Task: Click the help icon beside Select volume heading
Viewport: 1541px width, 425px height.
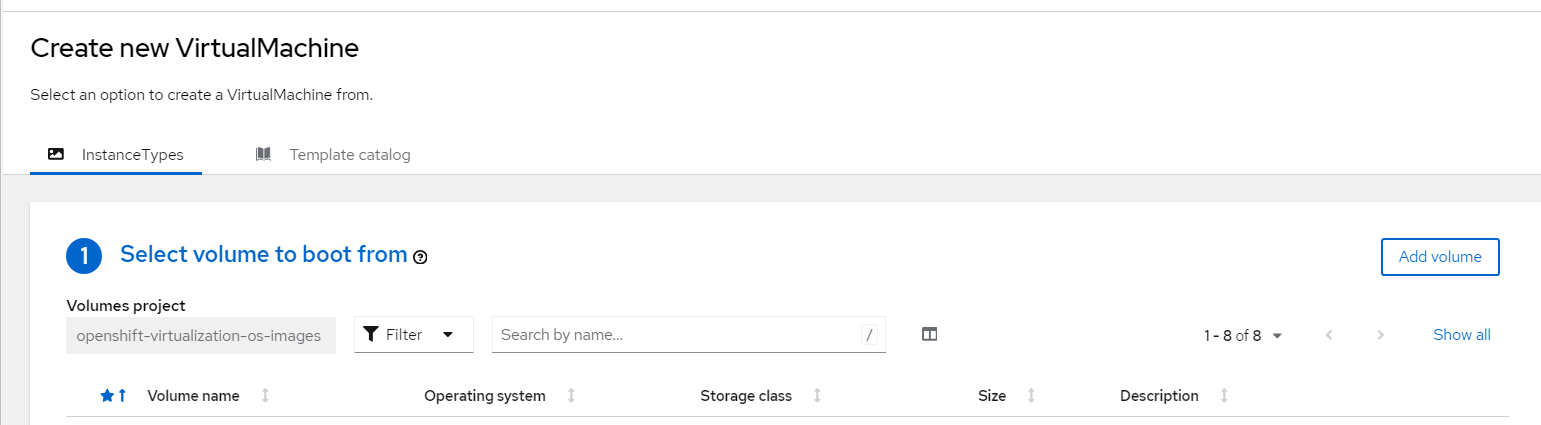Action: [420, 257]
